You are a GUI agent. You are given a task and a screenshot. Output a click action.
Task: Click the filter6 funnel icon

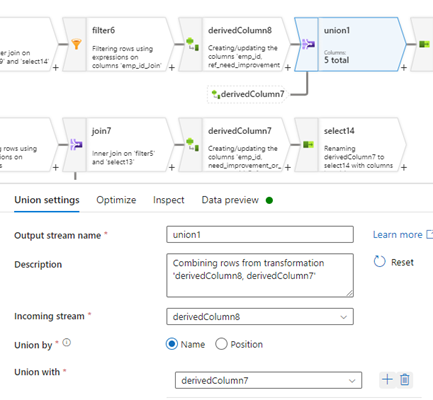[x=76, y=44]
